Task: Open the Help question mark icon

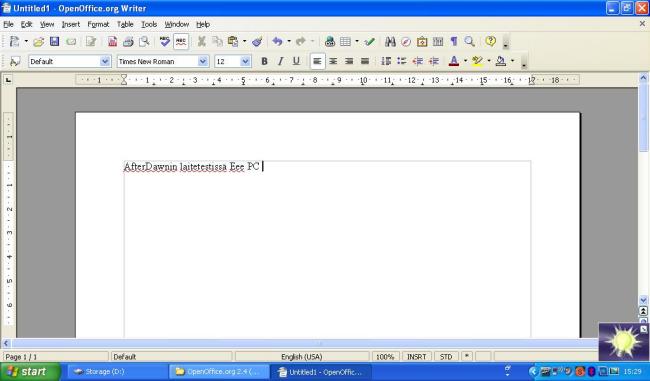Action: coord(490,41)
